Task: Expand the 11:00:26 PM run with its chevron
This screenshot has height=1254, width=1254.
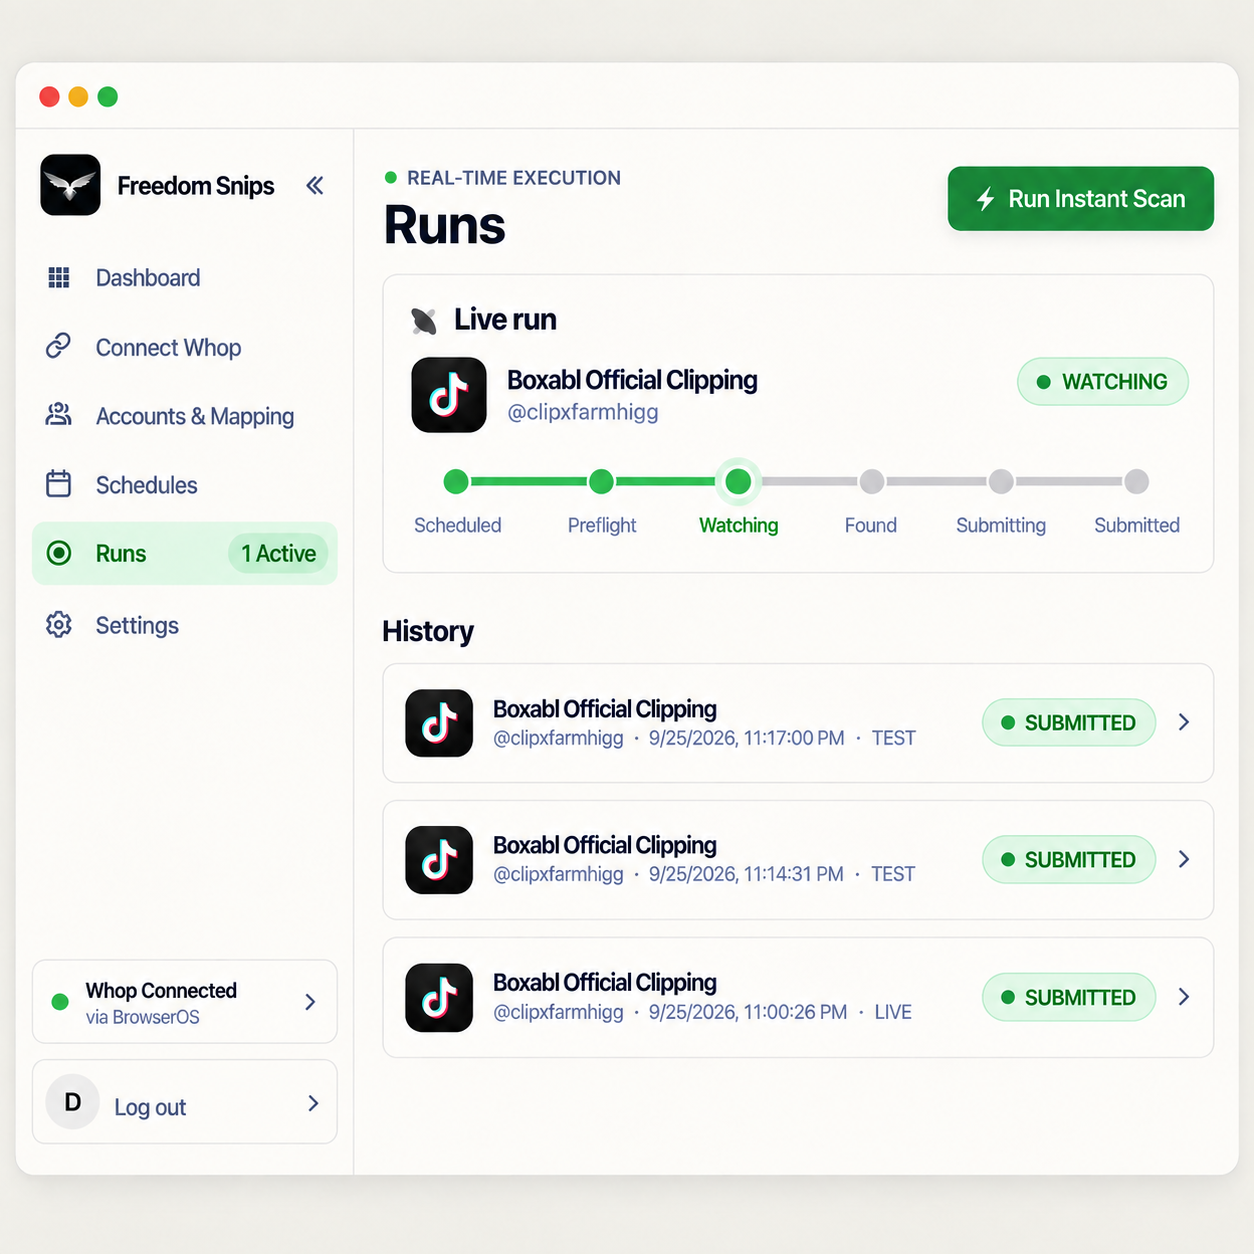Action: (1184, 997)
